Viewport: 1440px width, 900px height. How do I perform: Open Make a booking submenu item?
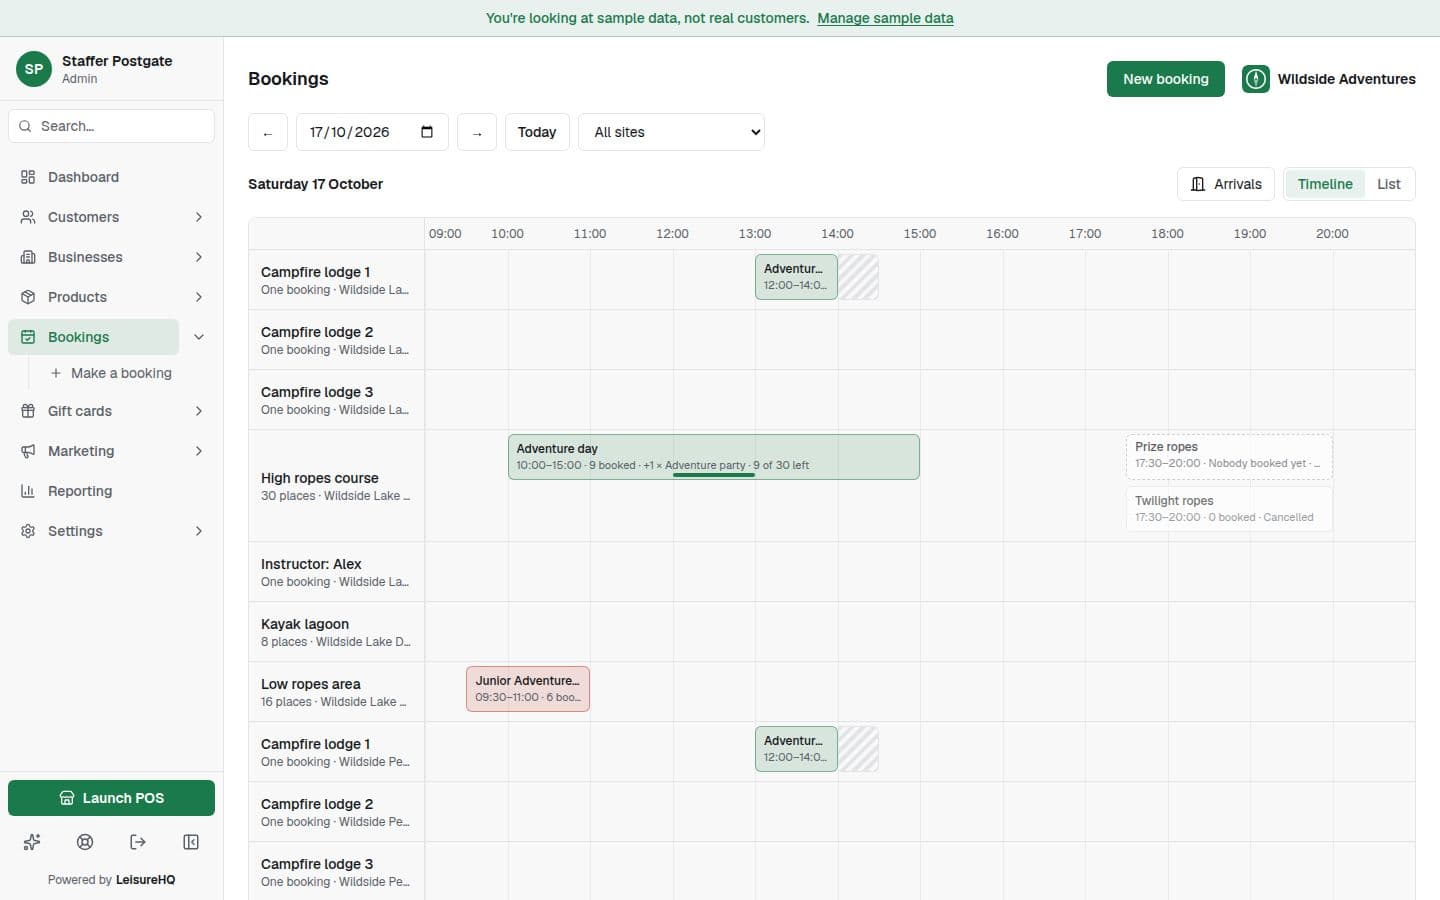coord(111,373)
